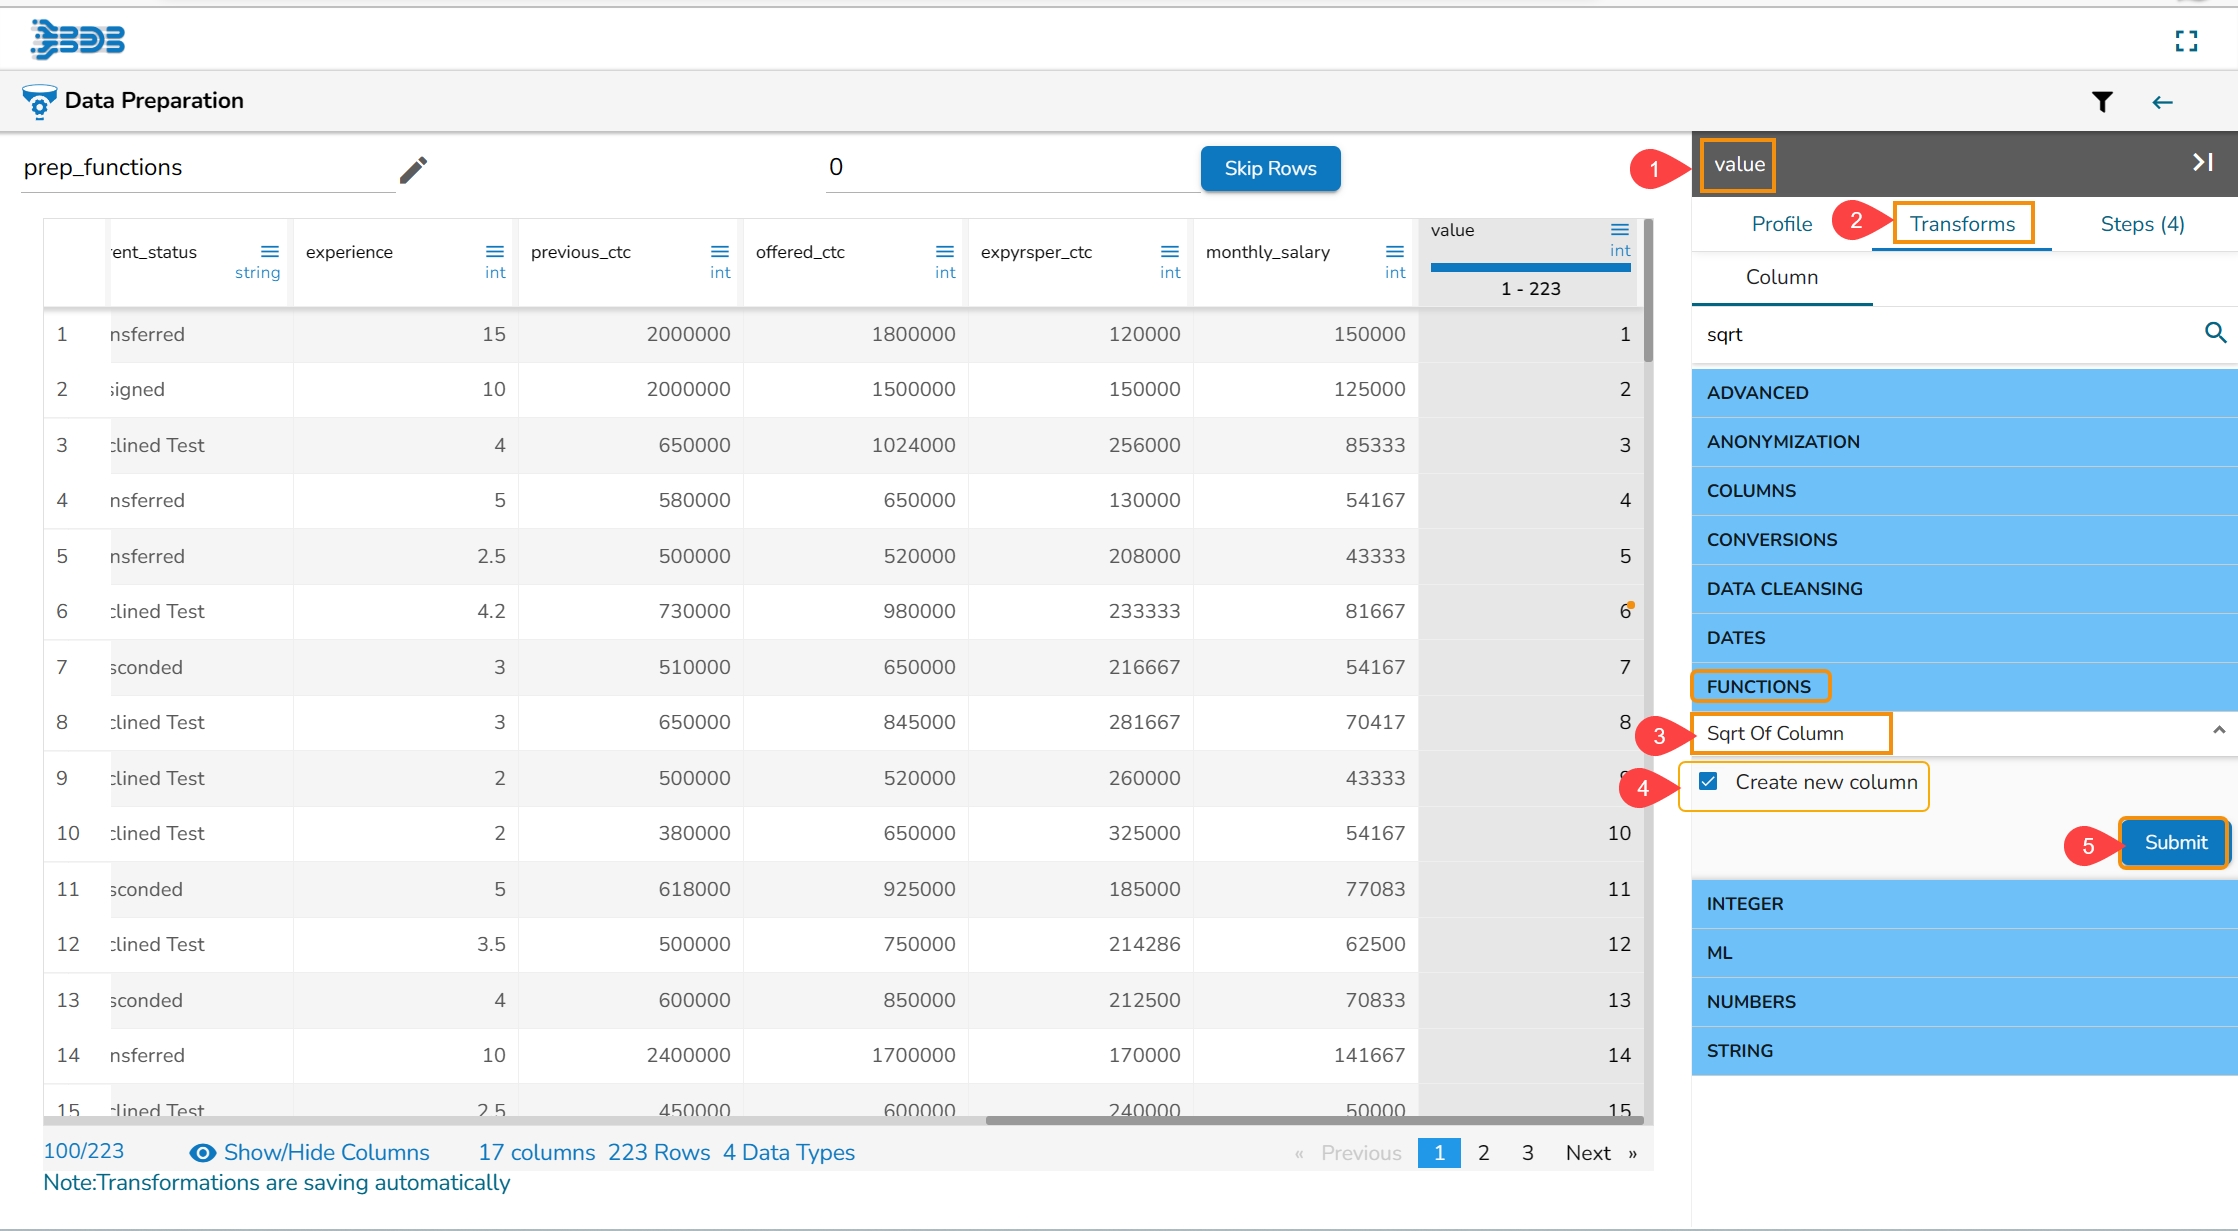This screenshot has height=1231, width=2238.
Task: Open the Steps (4) tab
Action: (x=2142, y=224)
